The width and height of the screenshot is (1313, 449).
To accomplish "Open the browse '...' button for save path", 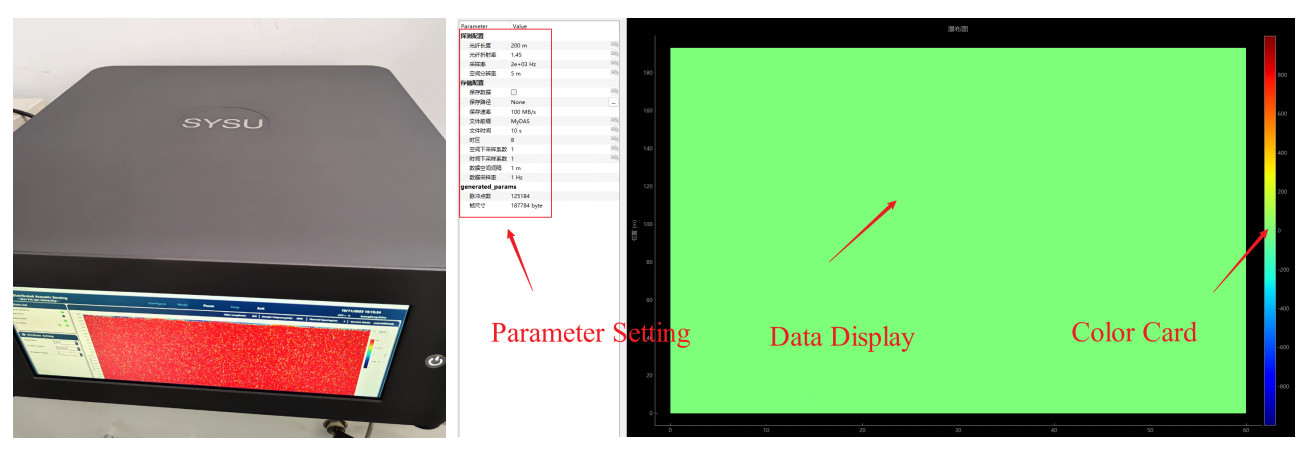I will pyautogui.click(x=613, y=102).
